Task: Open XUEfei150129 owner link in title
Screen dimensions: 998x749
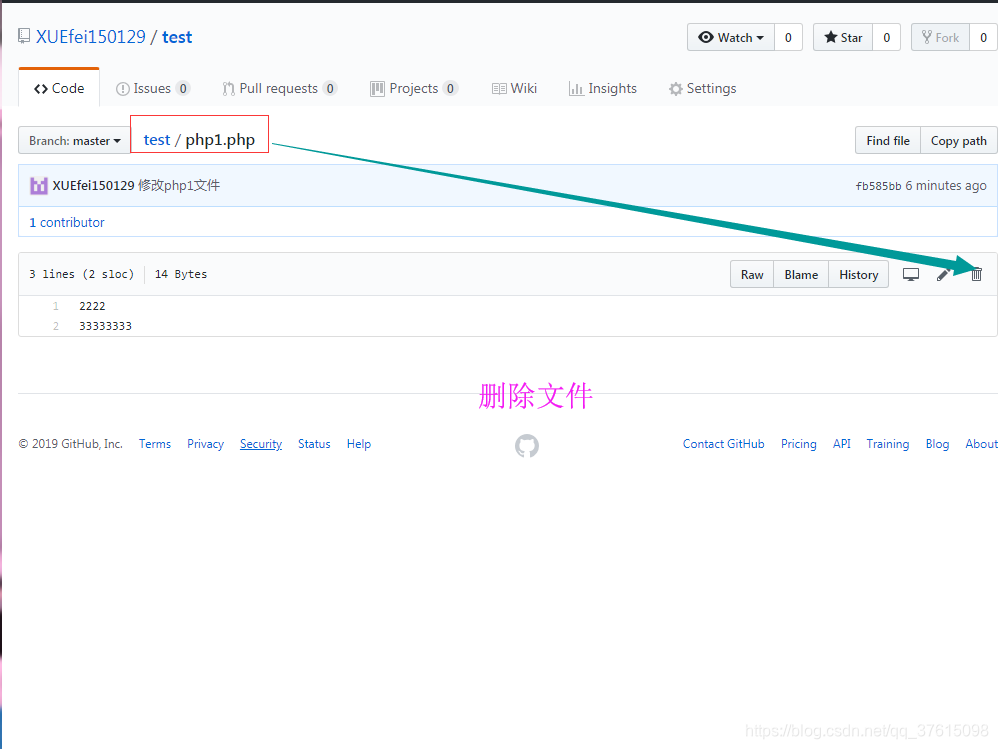Action: click(91, 37)
